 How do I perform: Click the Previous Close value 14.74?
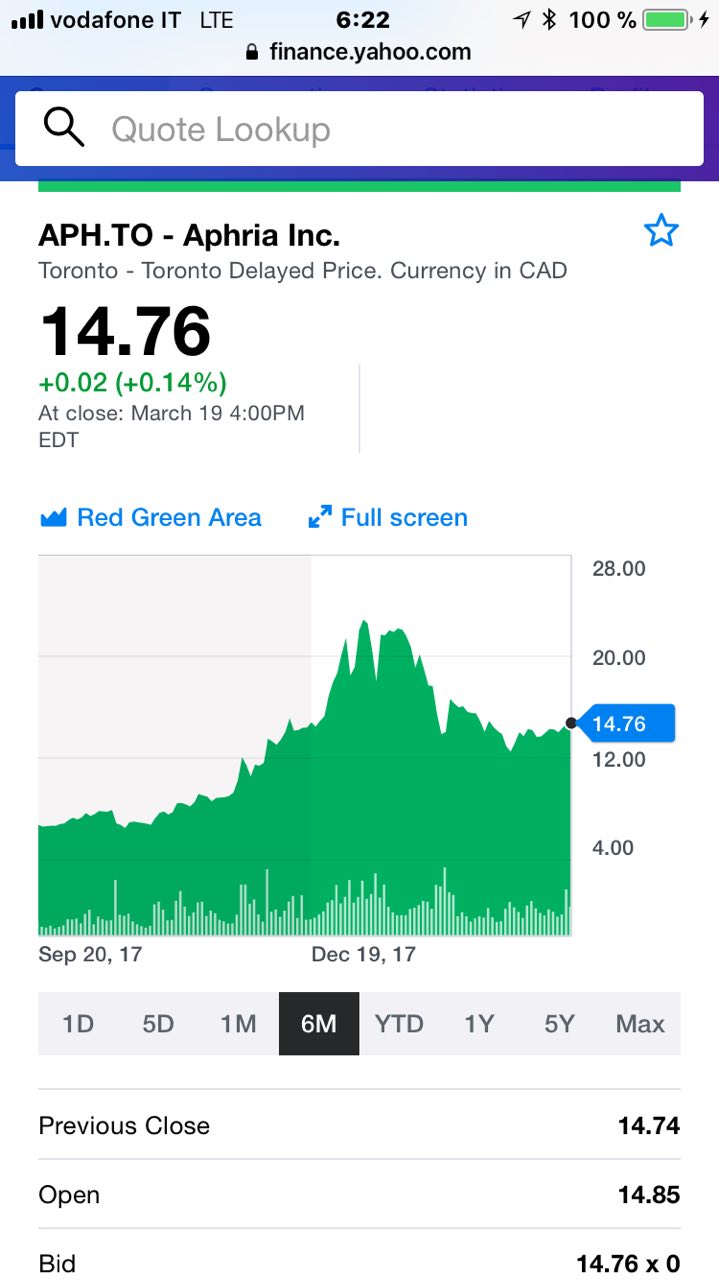649,1126
